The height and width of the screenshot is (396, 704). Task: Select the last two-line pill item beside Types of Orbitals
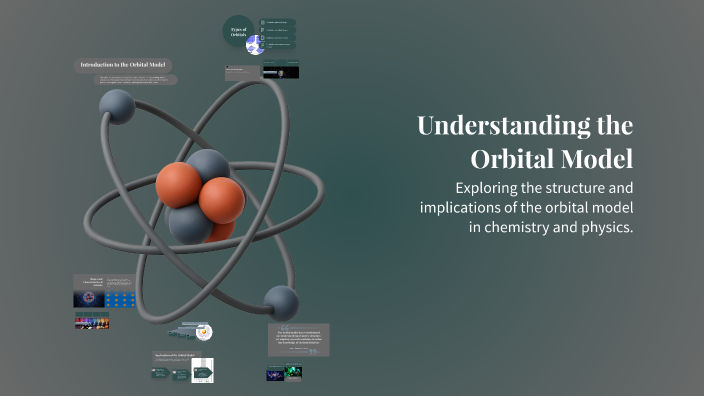tap(277, 45)
